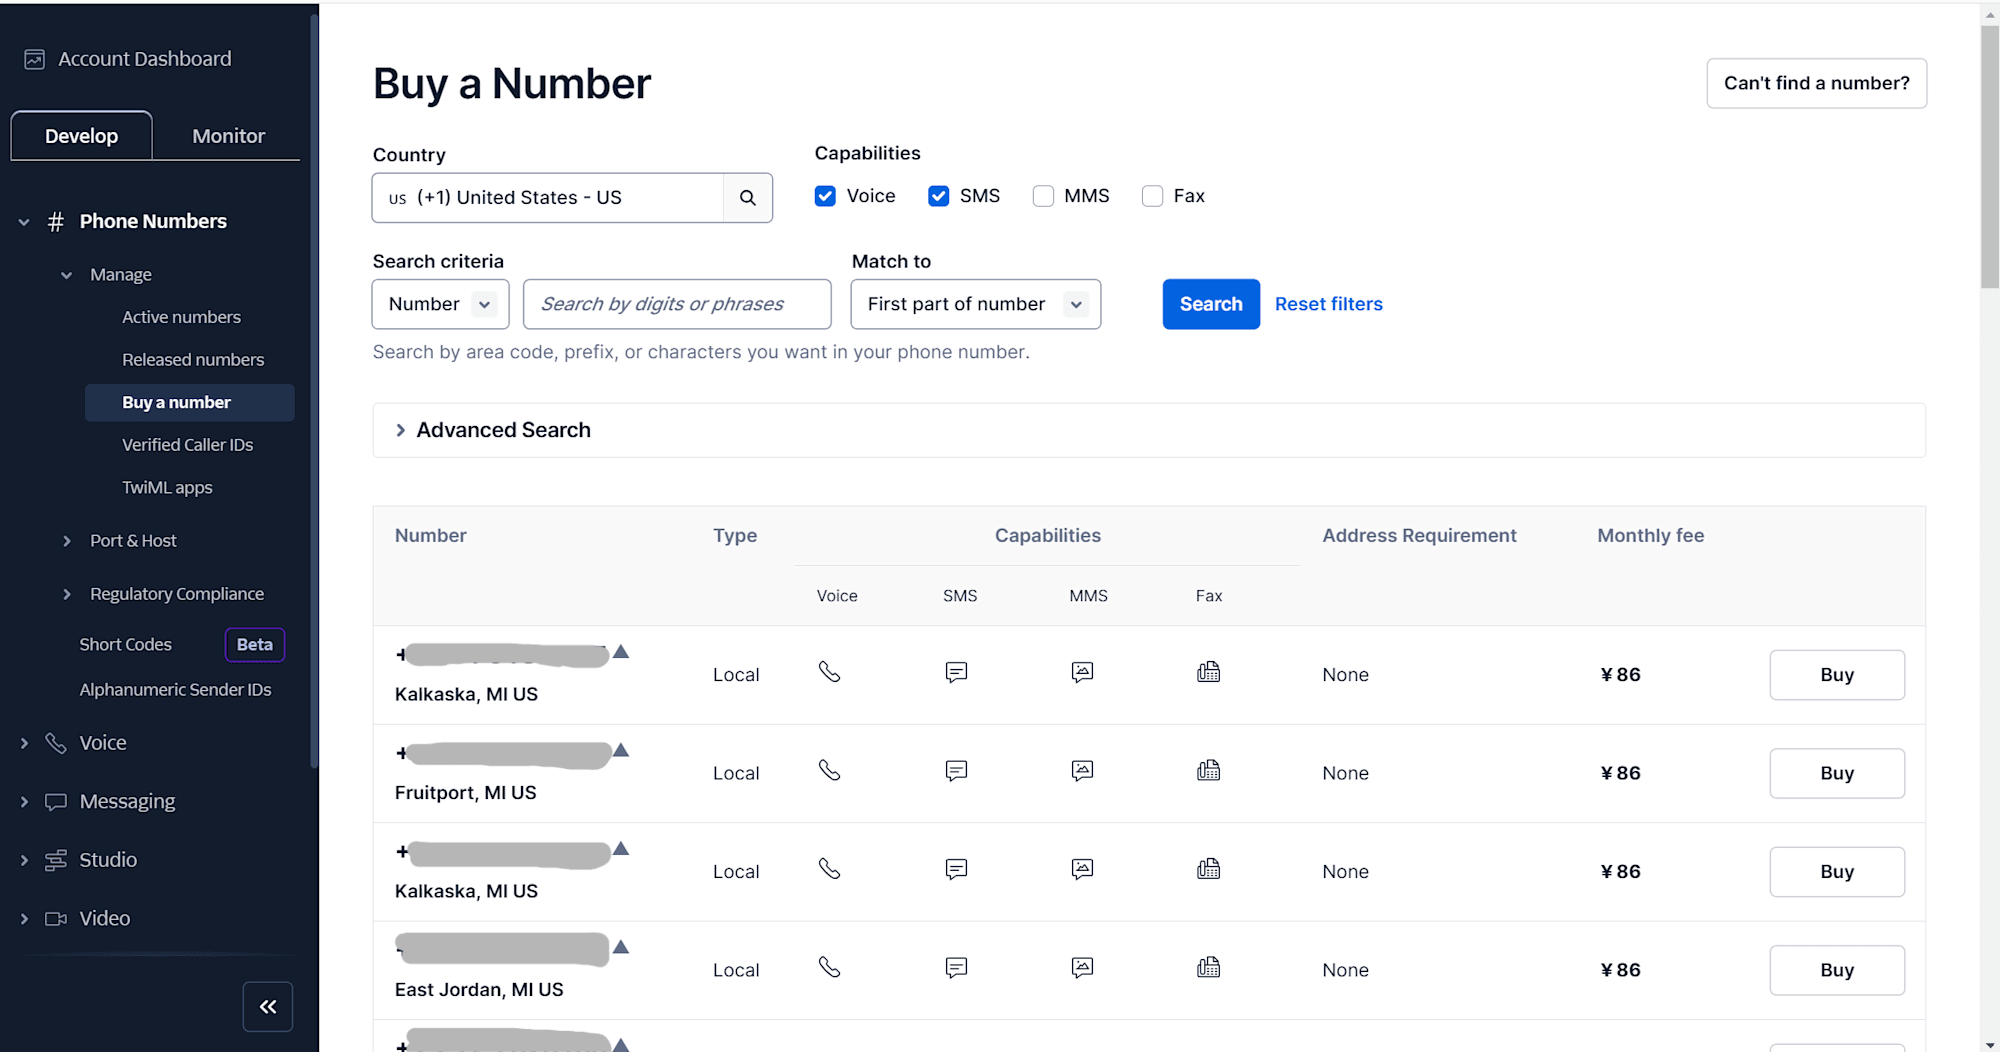Select Buy a number menu item
The height and width of the screenshot is (1052, 2000).
click(x=190, y=403)
